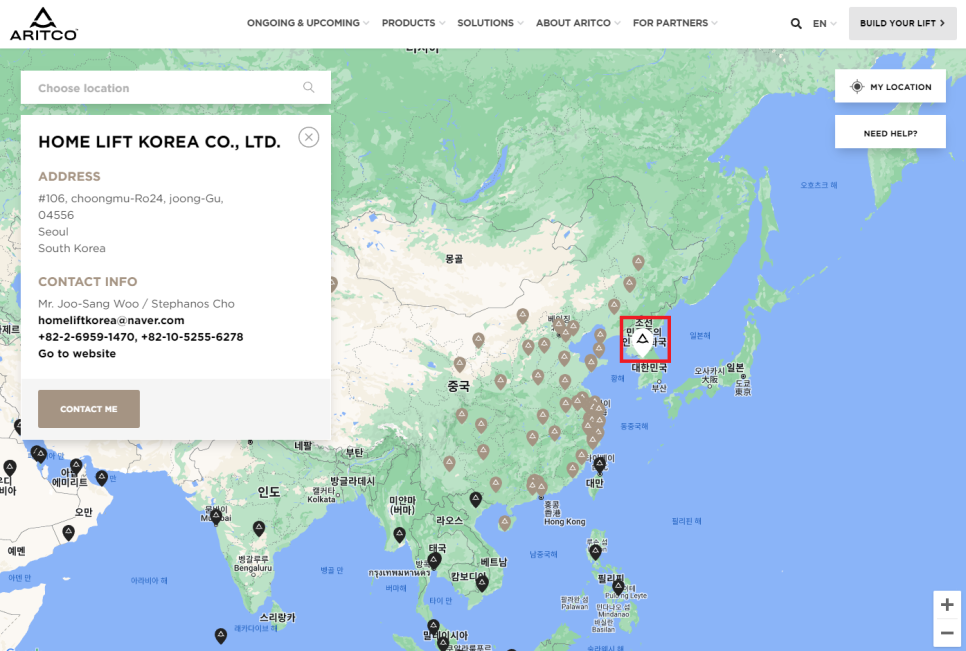Click the Build Your Lift button
966x651 pixels.
(x=903, y=23)
